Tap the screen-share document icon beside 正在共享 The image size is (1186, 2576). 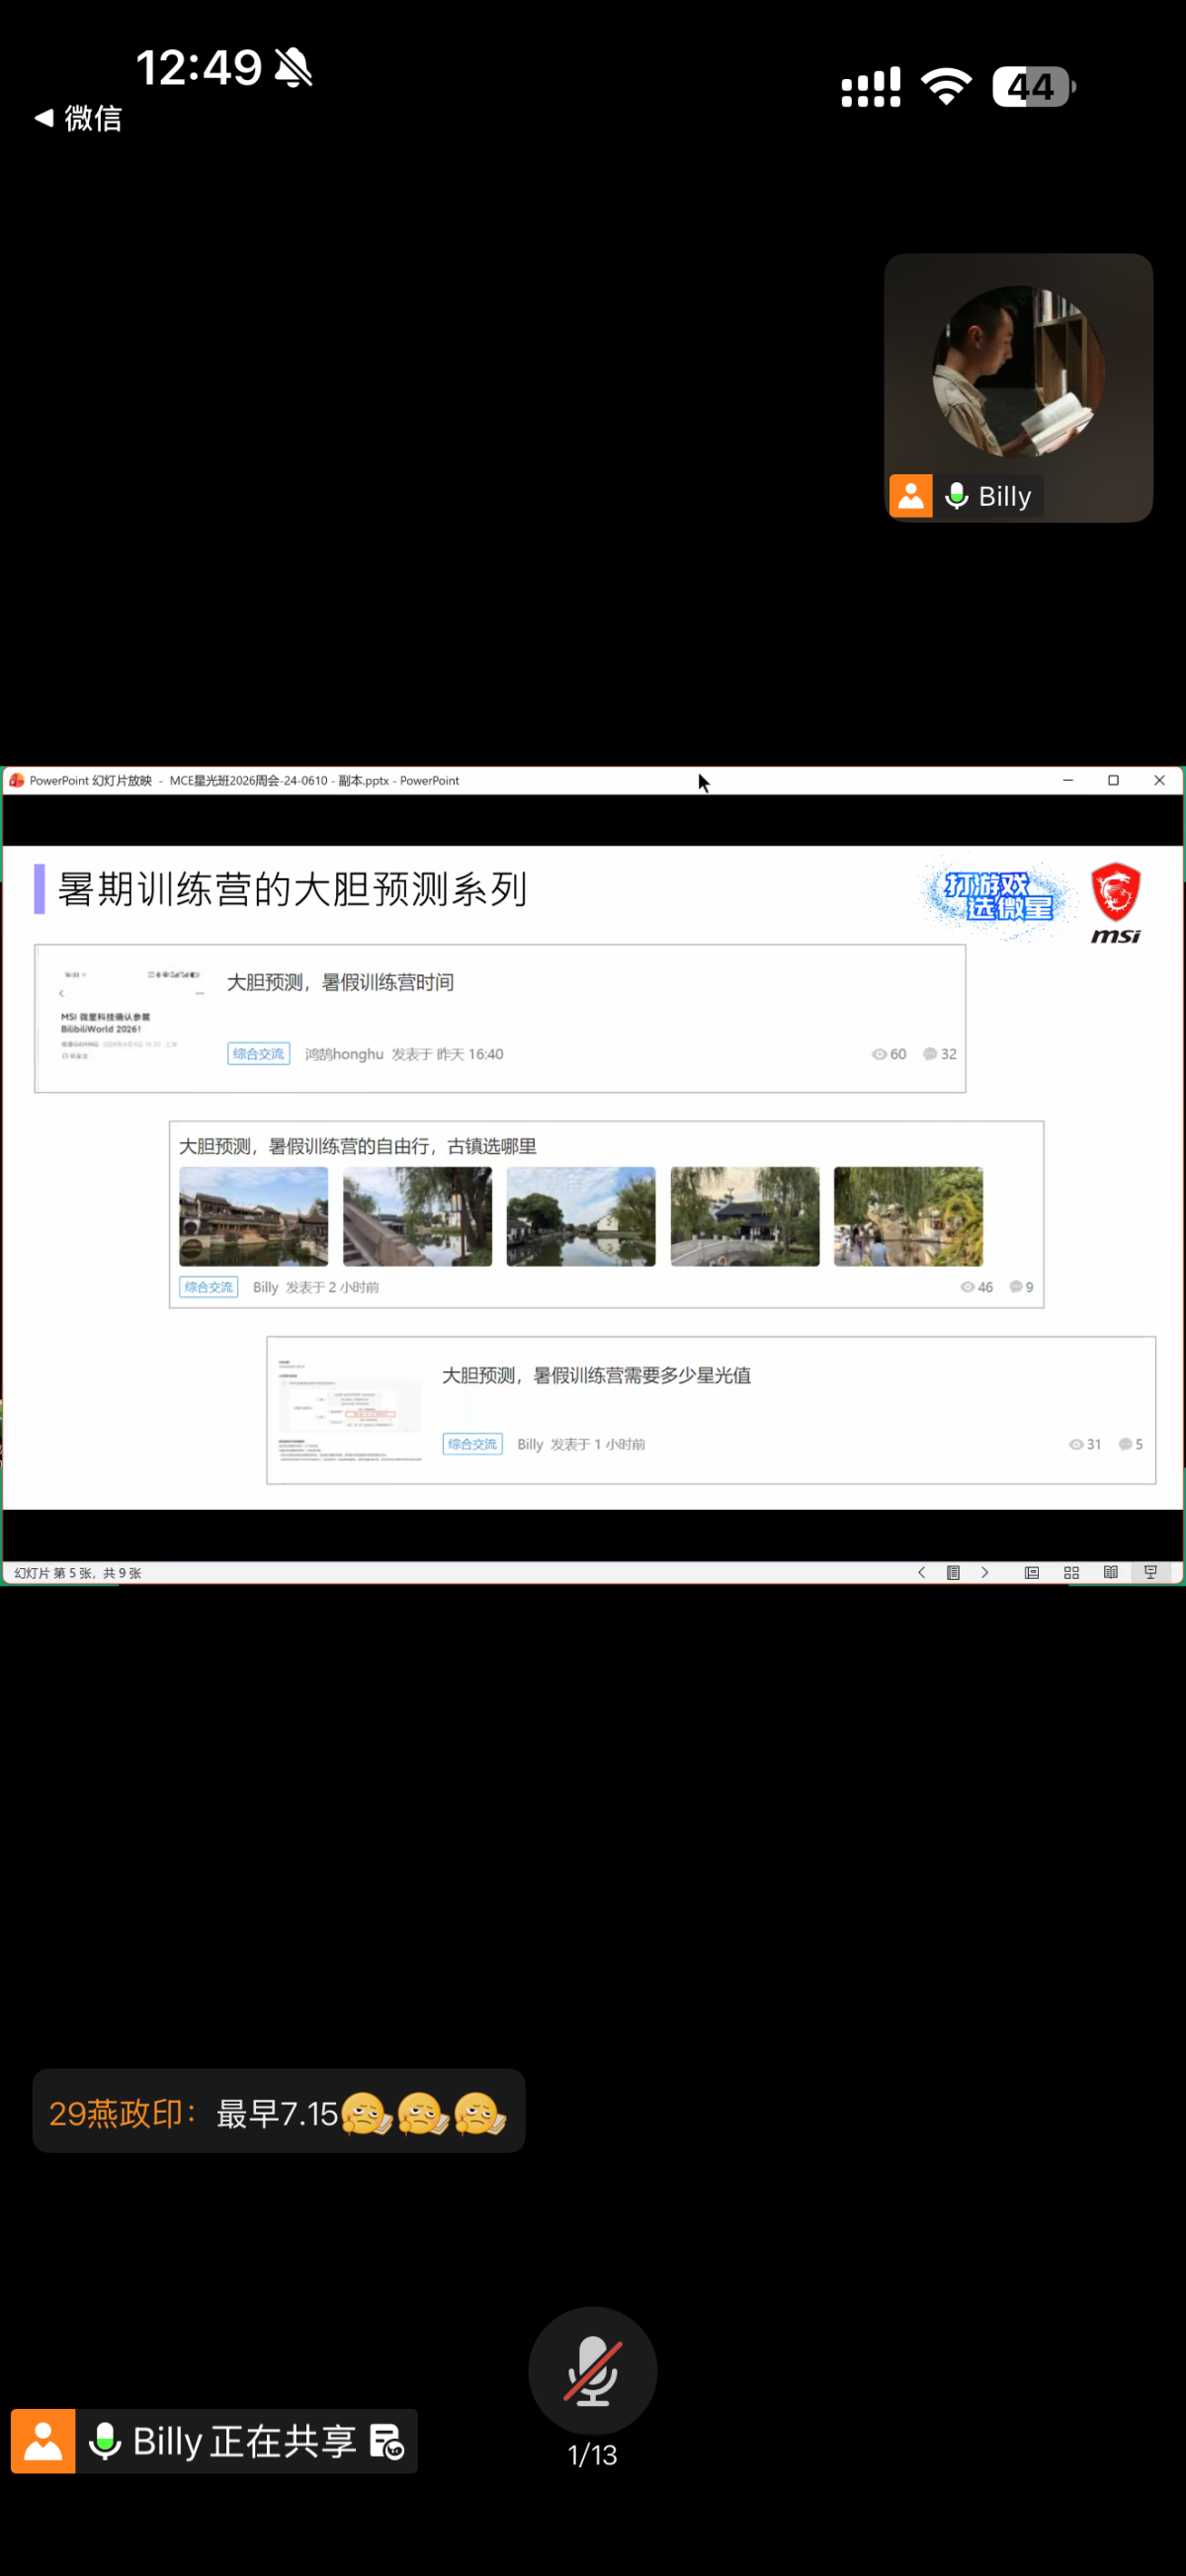387,2441
